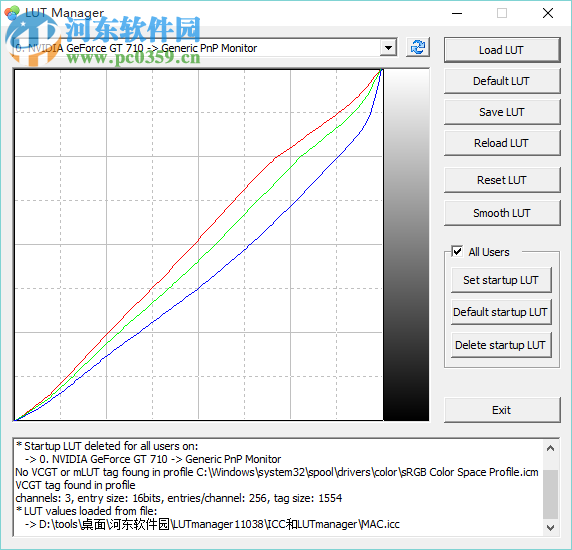Click log line 'VCGT tag found in profile'
The width and height of the screenshot is (572, 550).
coord(75,485)
